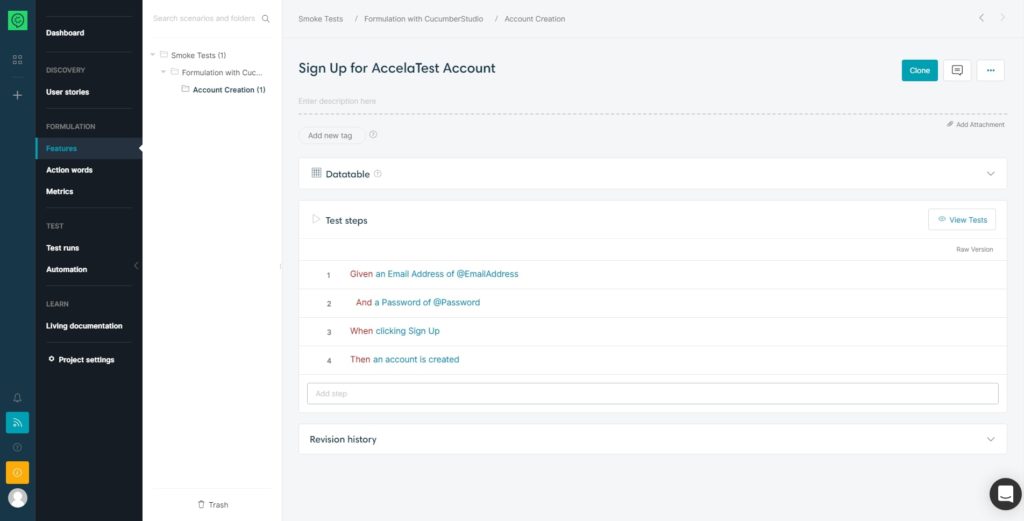
Task: Collapse the Smoke Tests folder arrow
Action: [152, 55]
